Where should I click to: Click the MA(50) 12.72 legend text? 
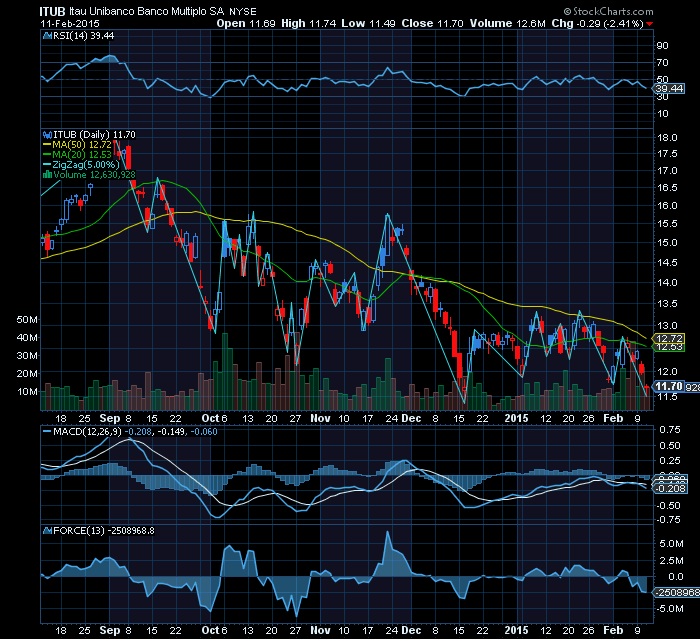click(82, 145)
